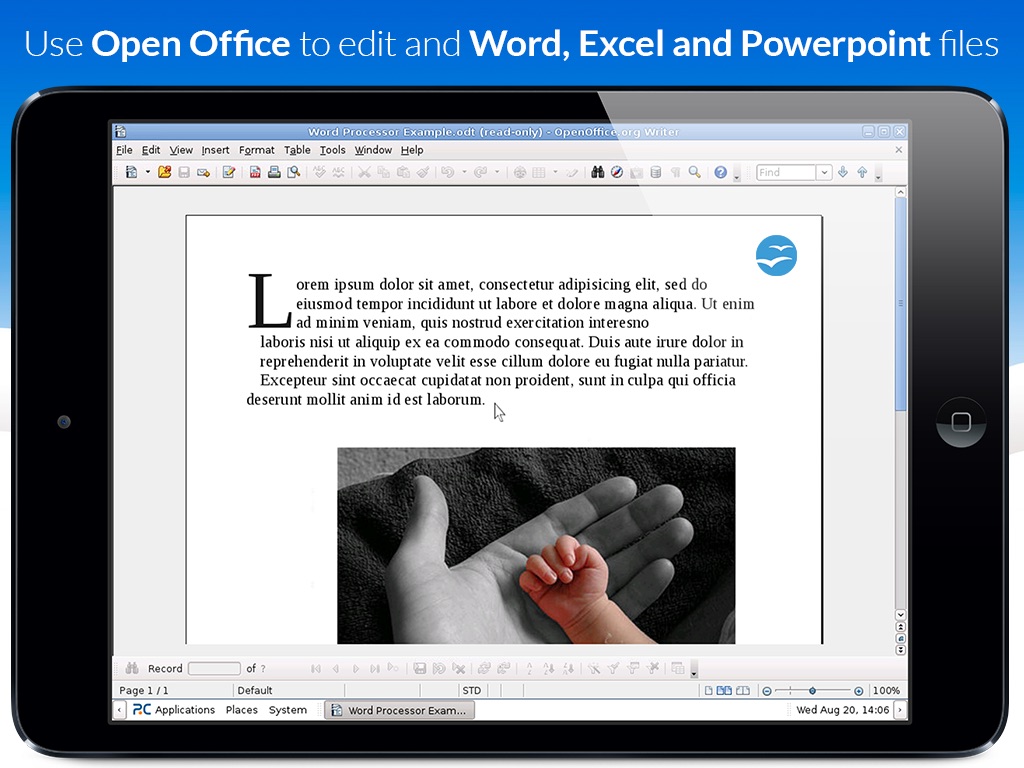Expand the New document dropdown arrow
This screenshot has height=768, width=1024.
click(x=148, y=172)
